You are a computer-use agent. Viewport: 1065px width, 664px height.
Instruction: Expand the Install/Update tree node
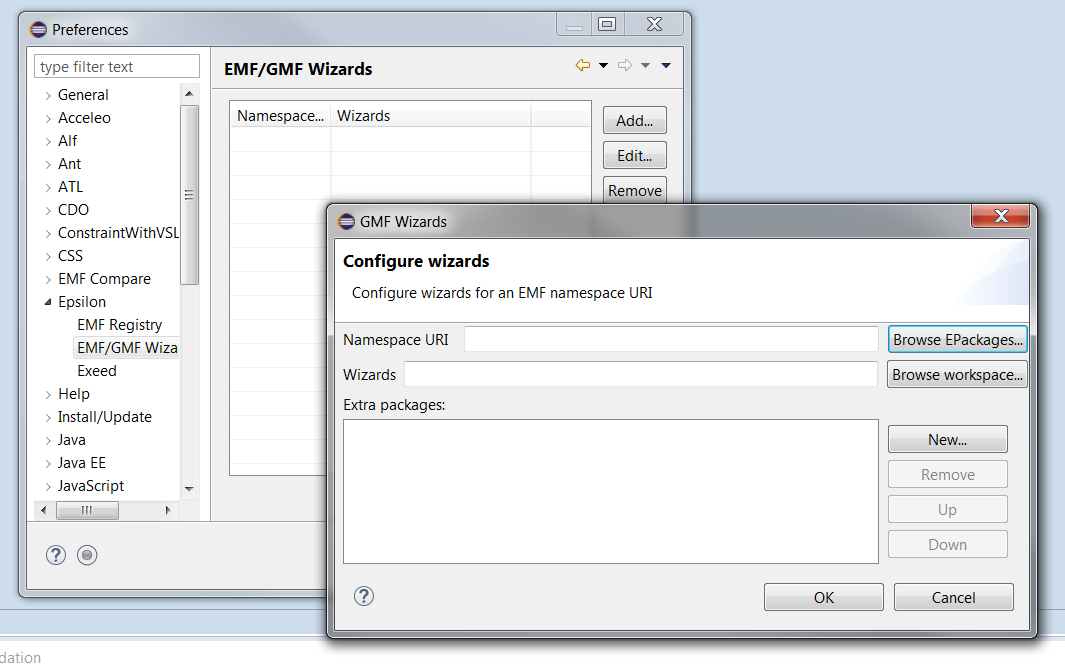(x=48, y=418)
